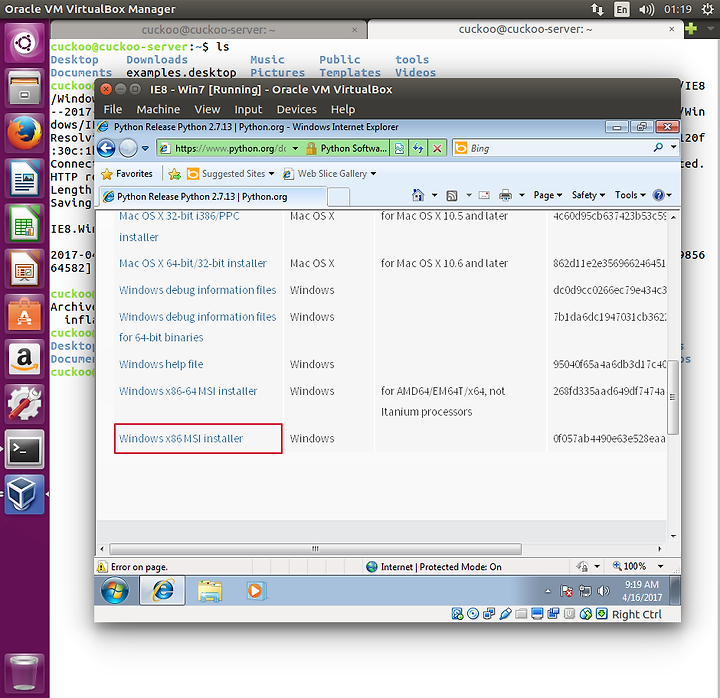Switch to the Terminal launcher icon
Viewport: 720px width, 698px height.
coord(24,449)
